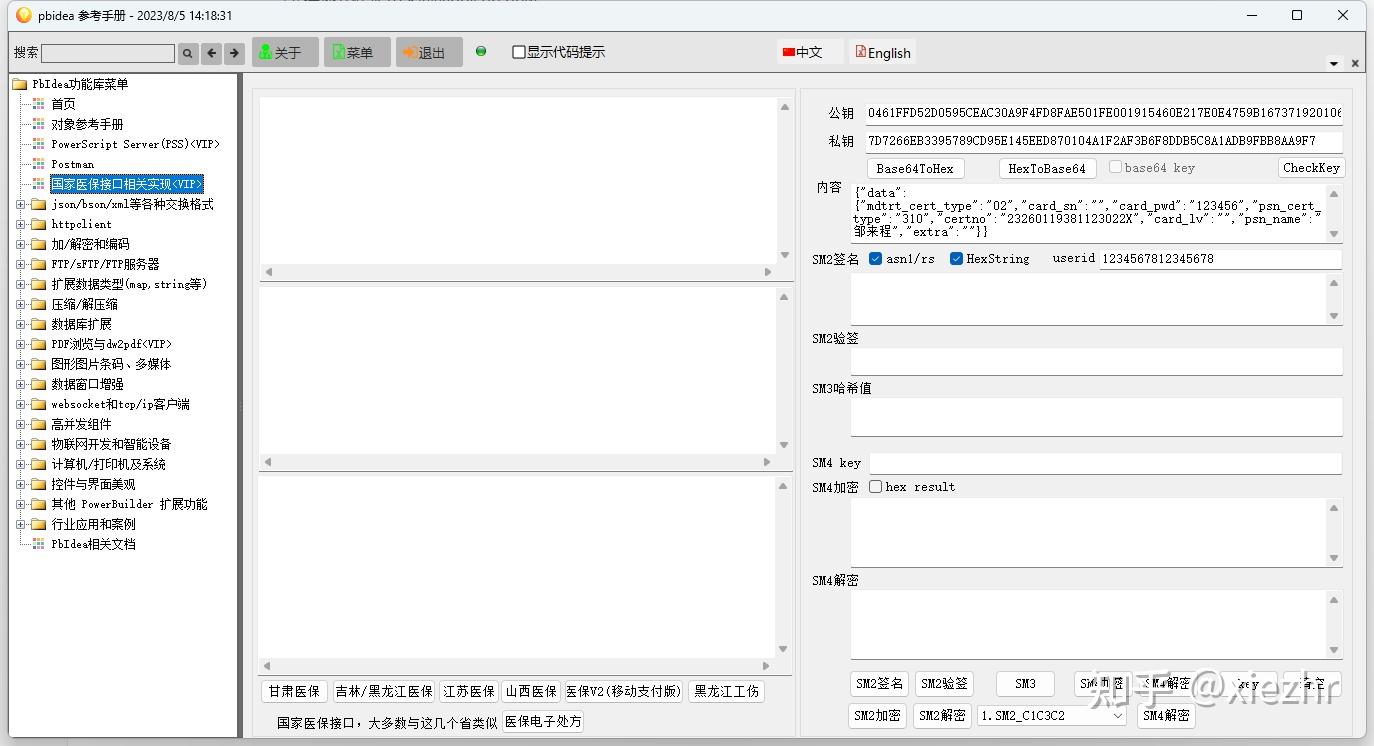Click the SM2签名 button
Image resolution: width=1374 pixels, height=746 pixels.
click(x=878, y=684)
